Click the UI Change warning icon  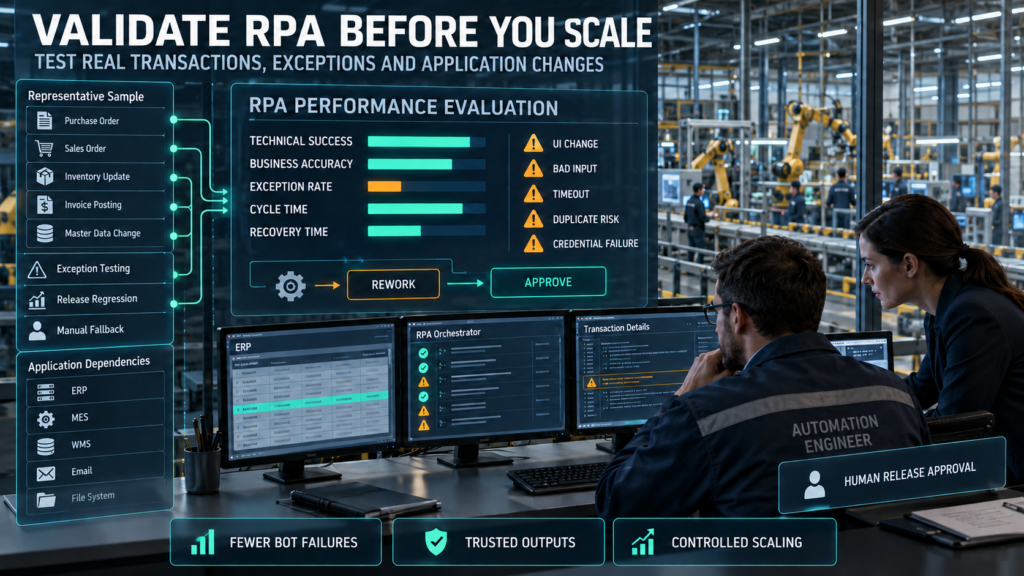[x=534, y=143]
